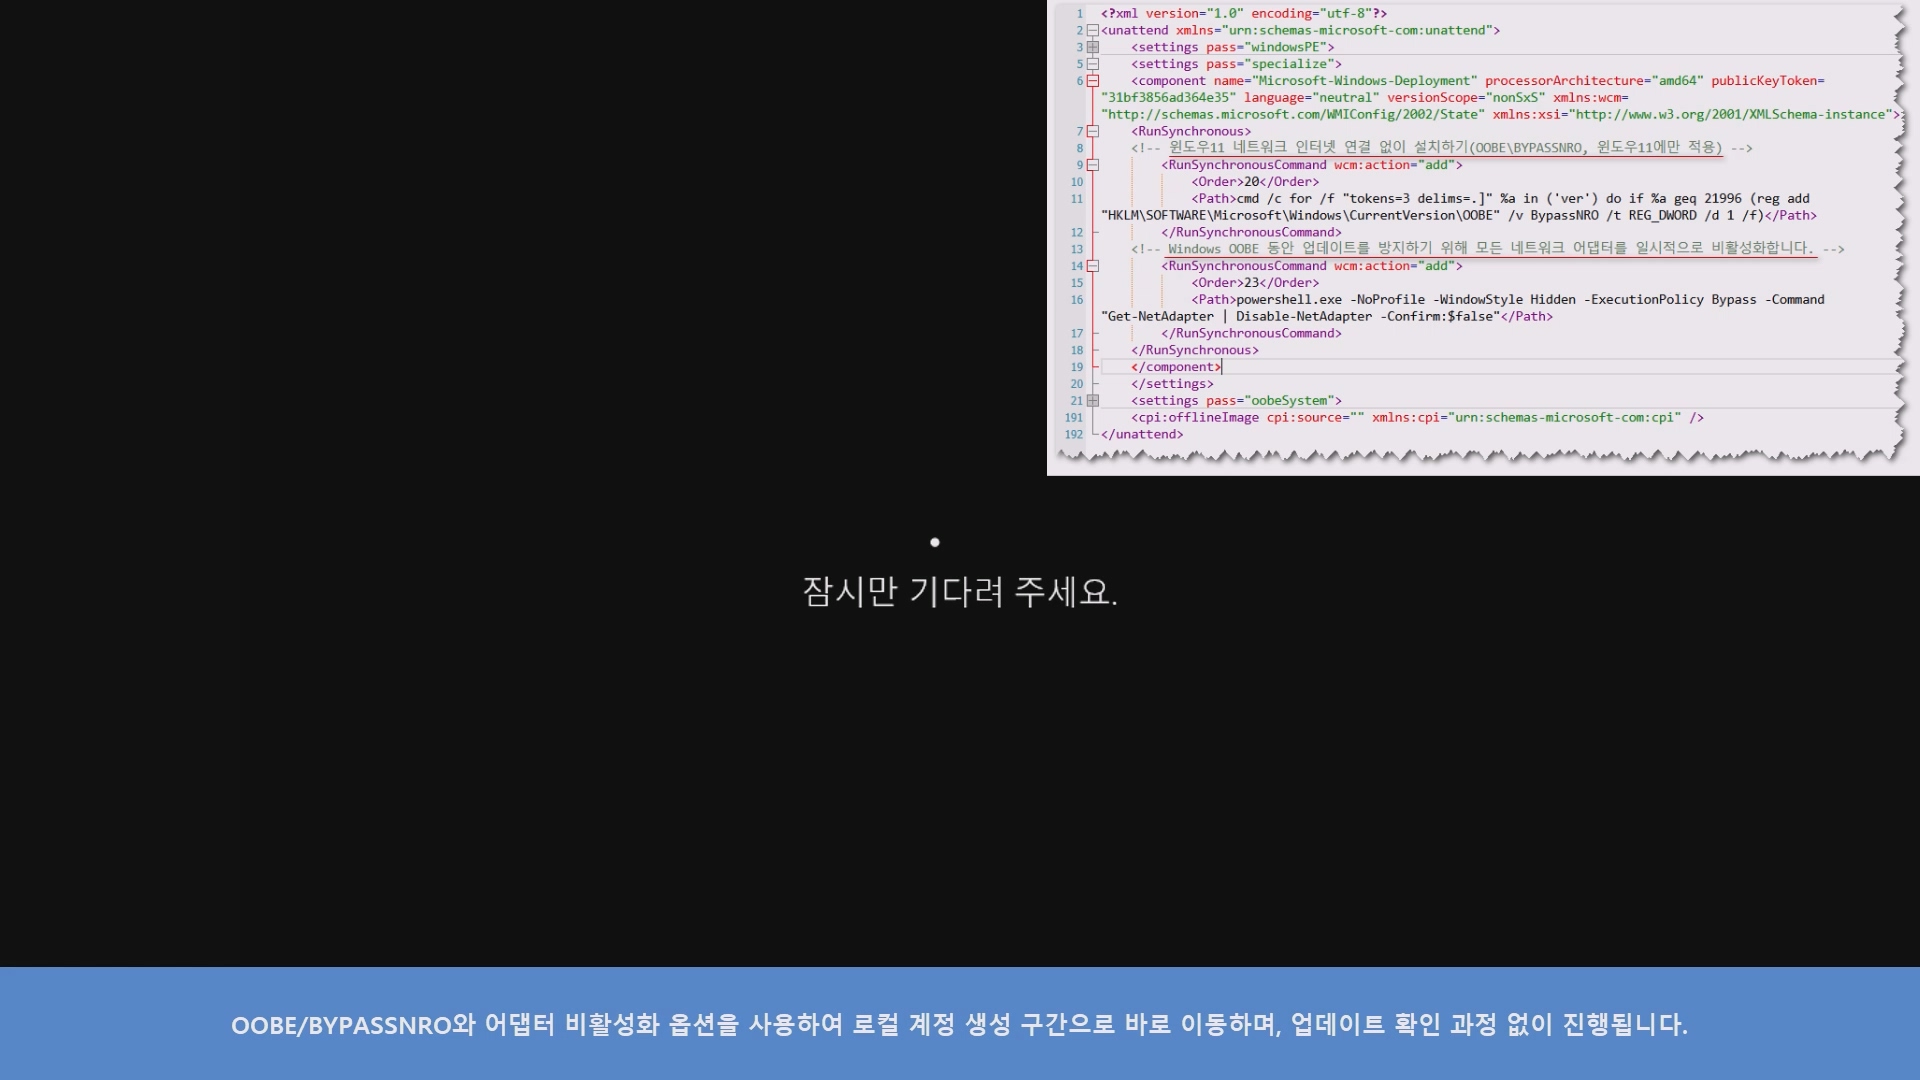1920x1080 pixels.
Task: Click the Windows OOBE update comment line 13
Action: [1490, 249]
